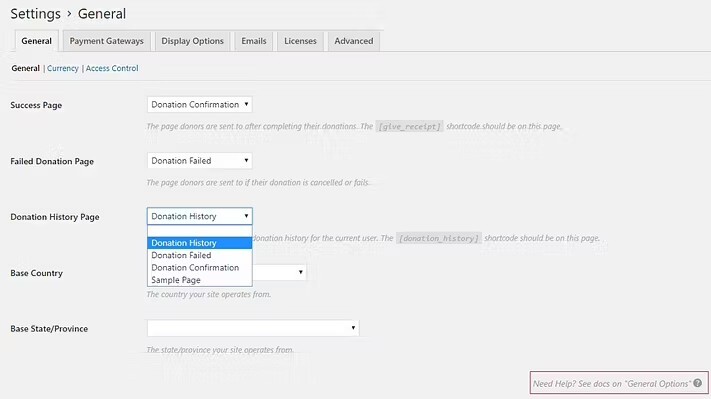Open the Currency sub-section
711x399 pixels.
63,68
